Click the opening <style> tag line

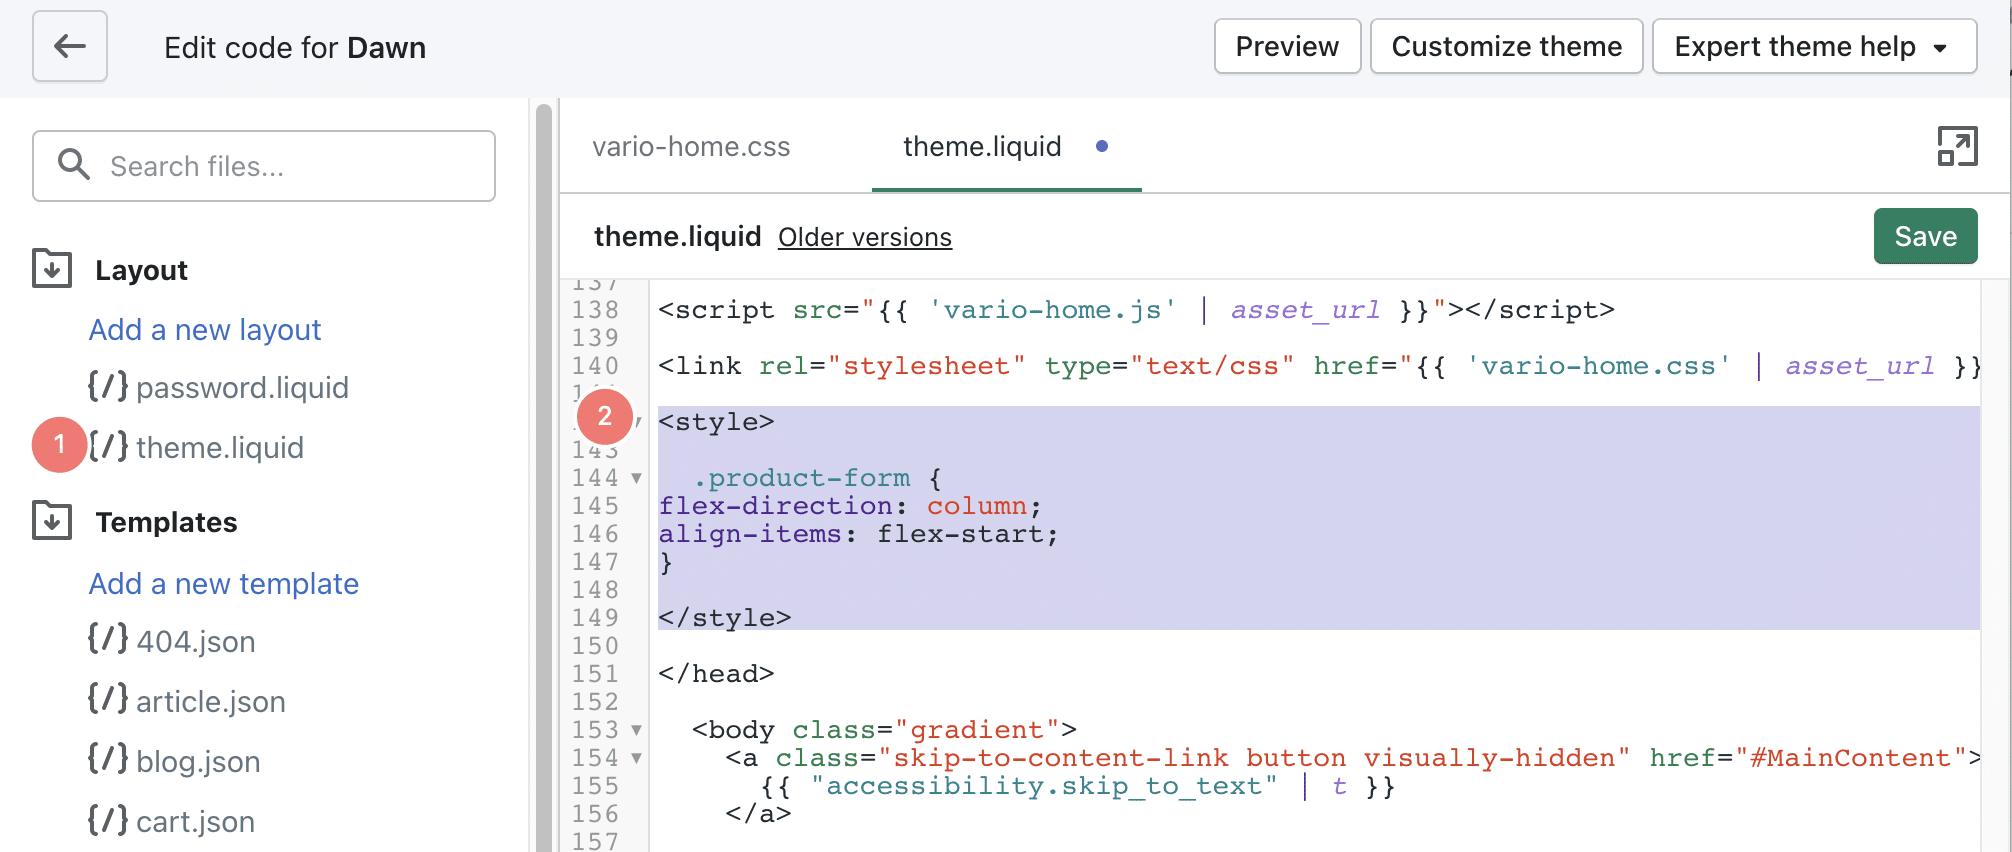click(716, 422)
